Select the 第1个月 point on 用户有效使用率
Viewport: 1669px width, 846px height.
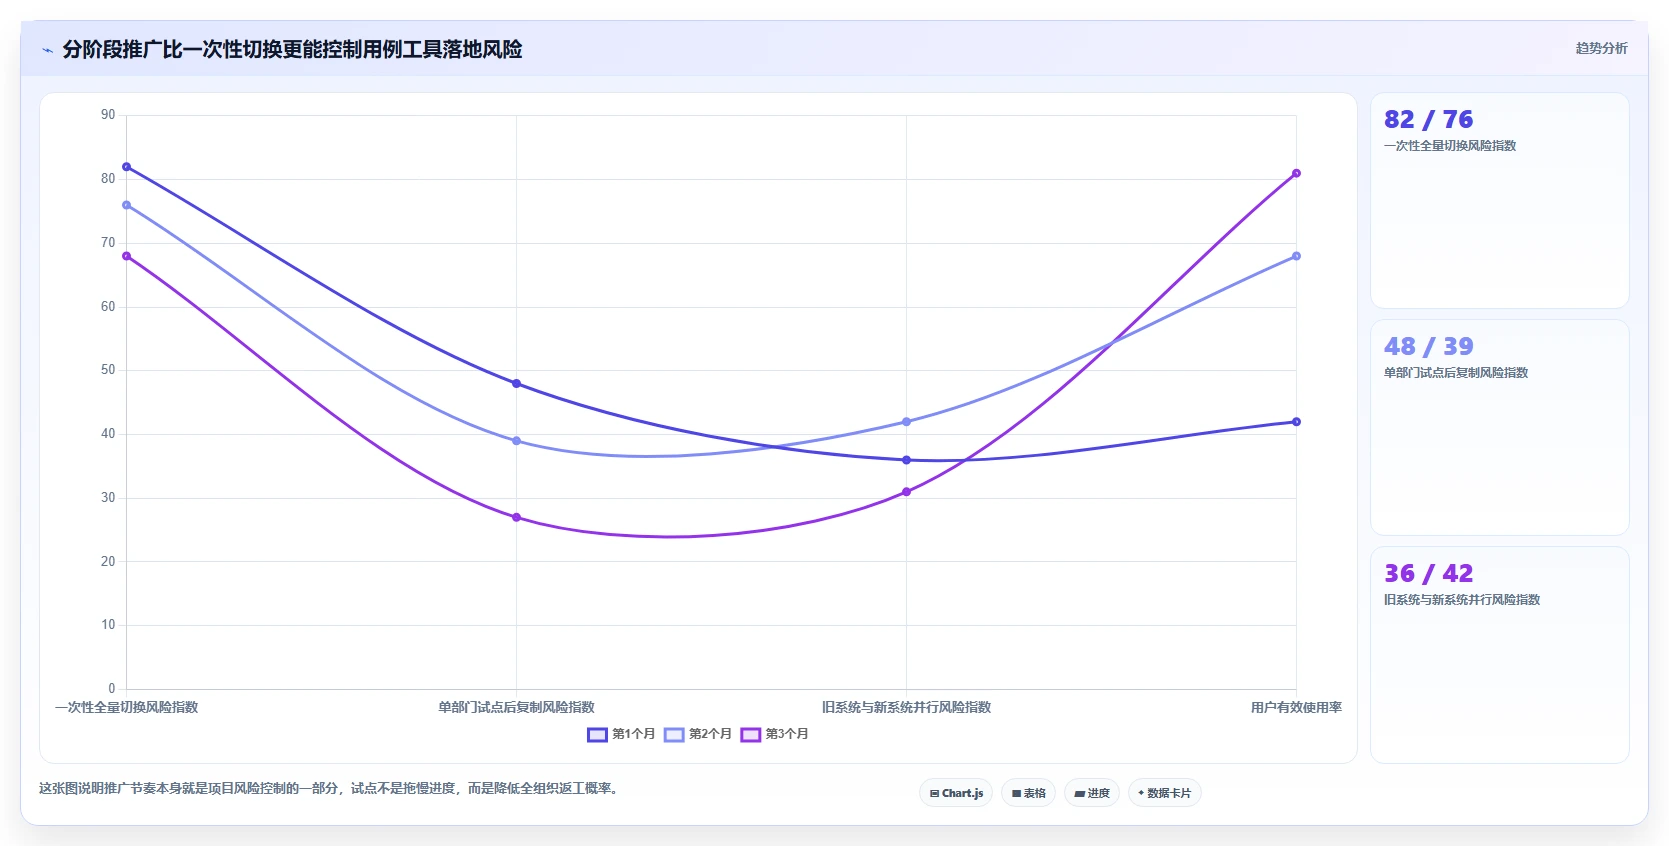pyautogui.click(x=1296, y=422)
